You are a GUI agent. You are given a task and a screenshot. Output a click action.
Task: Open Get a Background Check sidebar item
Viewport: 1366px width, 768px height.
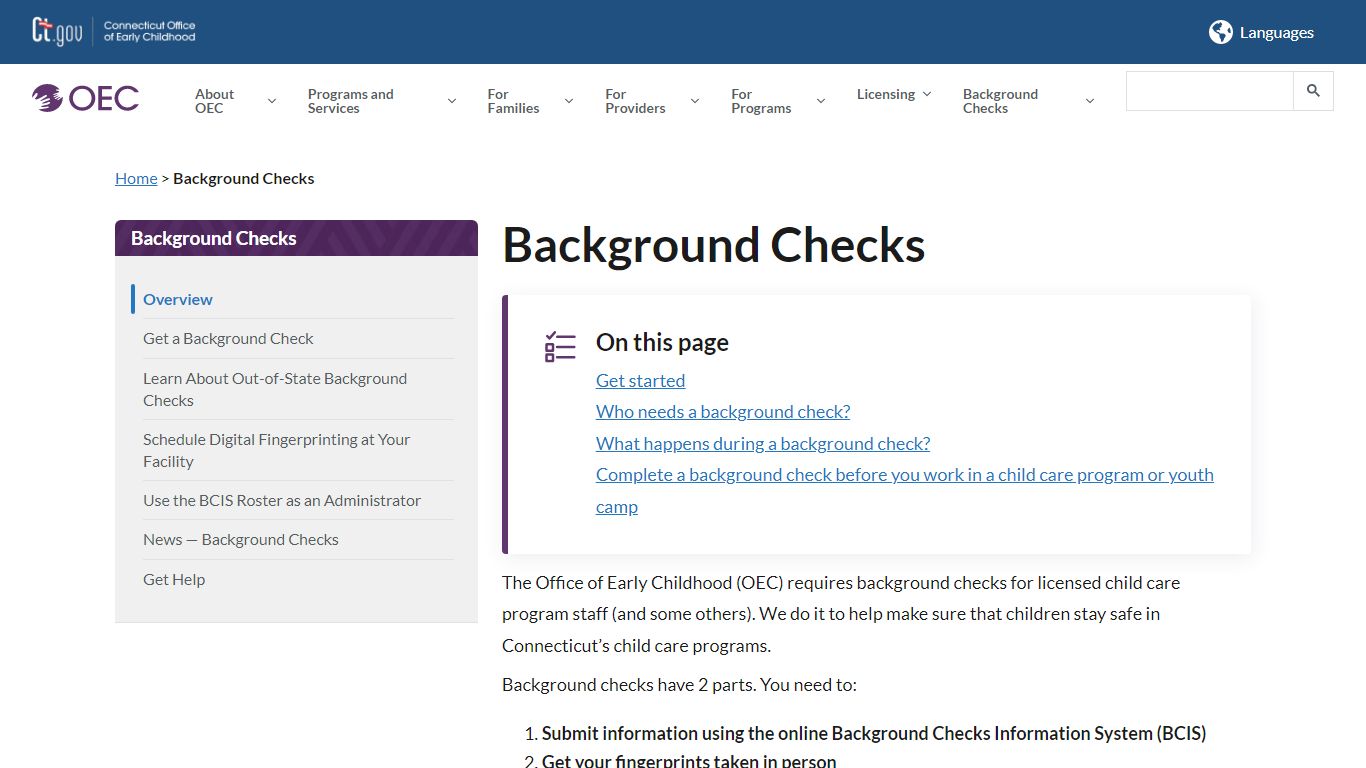228,338
